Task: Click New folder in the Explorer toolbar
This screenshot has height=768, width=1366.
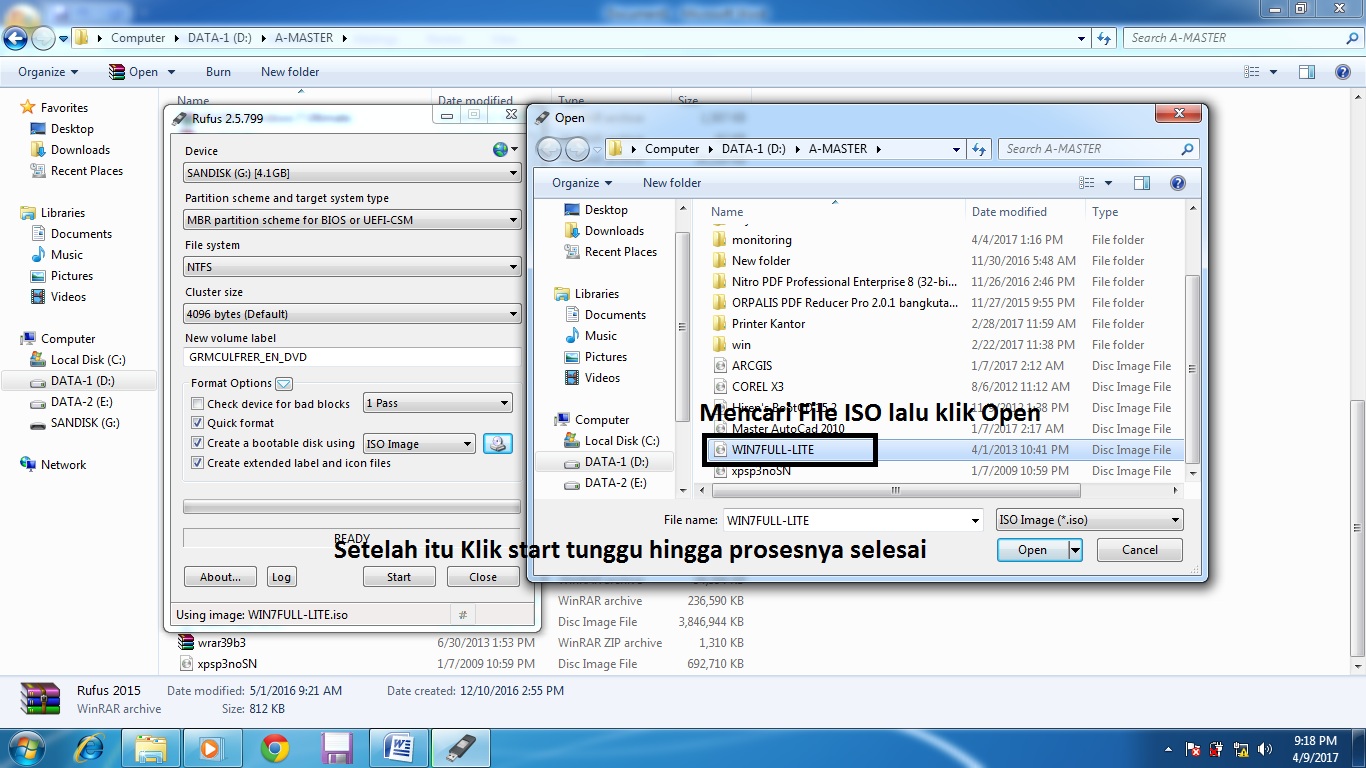Action: [290, 72]
